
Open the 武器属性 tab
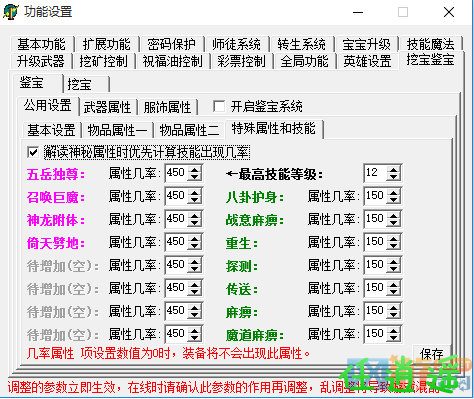pyautogui.click(x=107, y=107)
